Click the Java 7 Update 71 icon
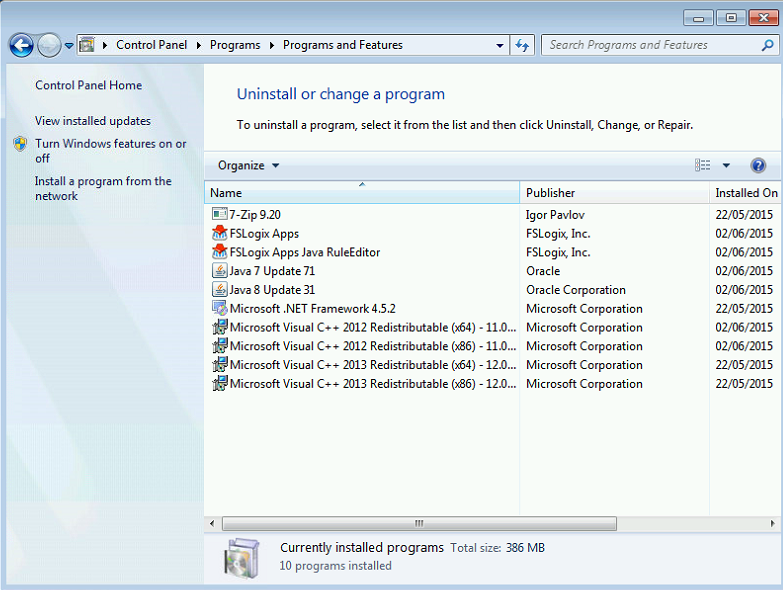The image size is (783, 590). coord(219,271)
